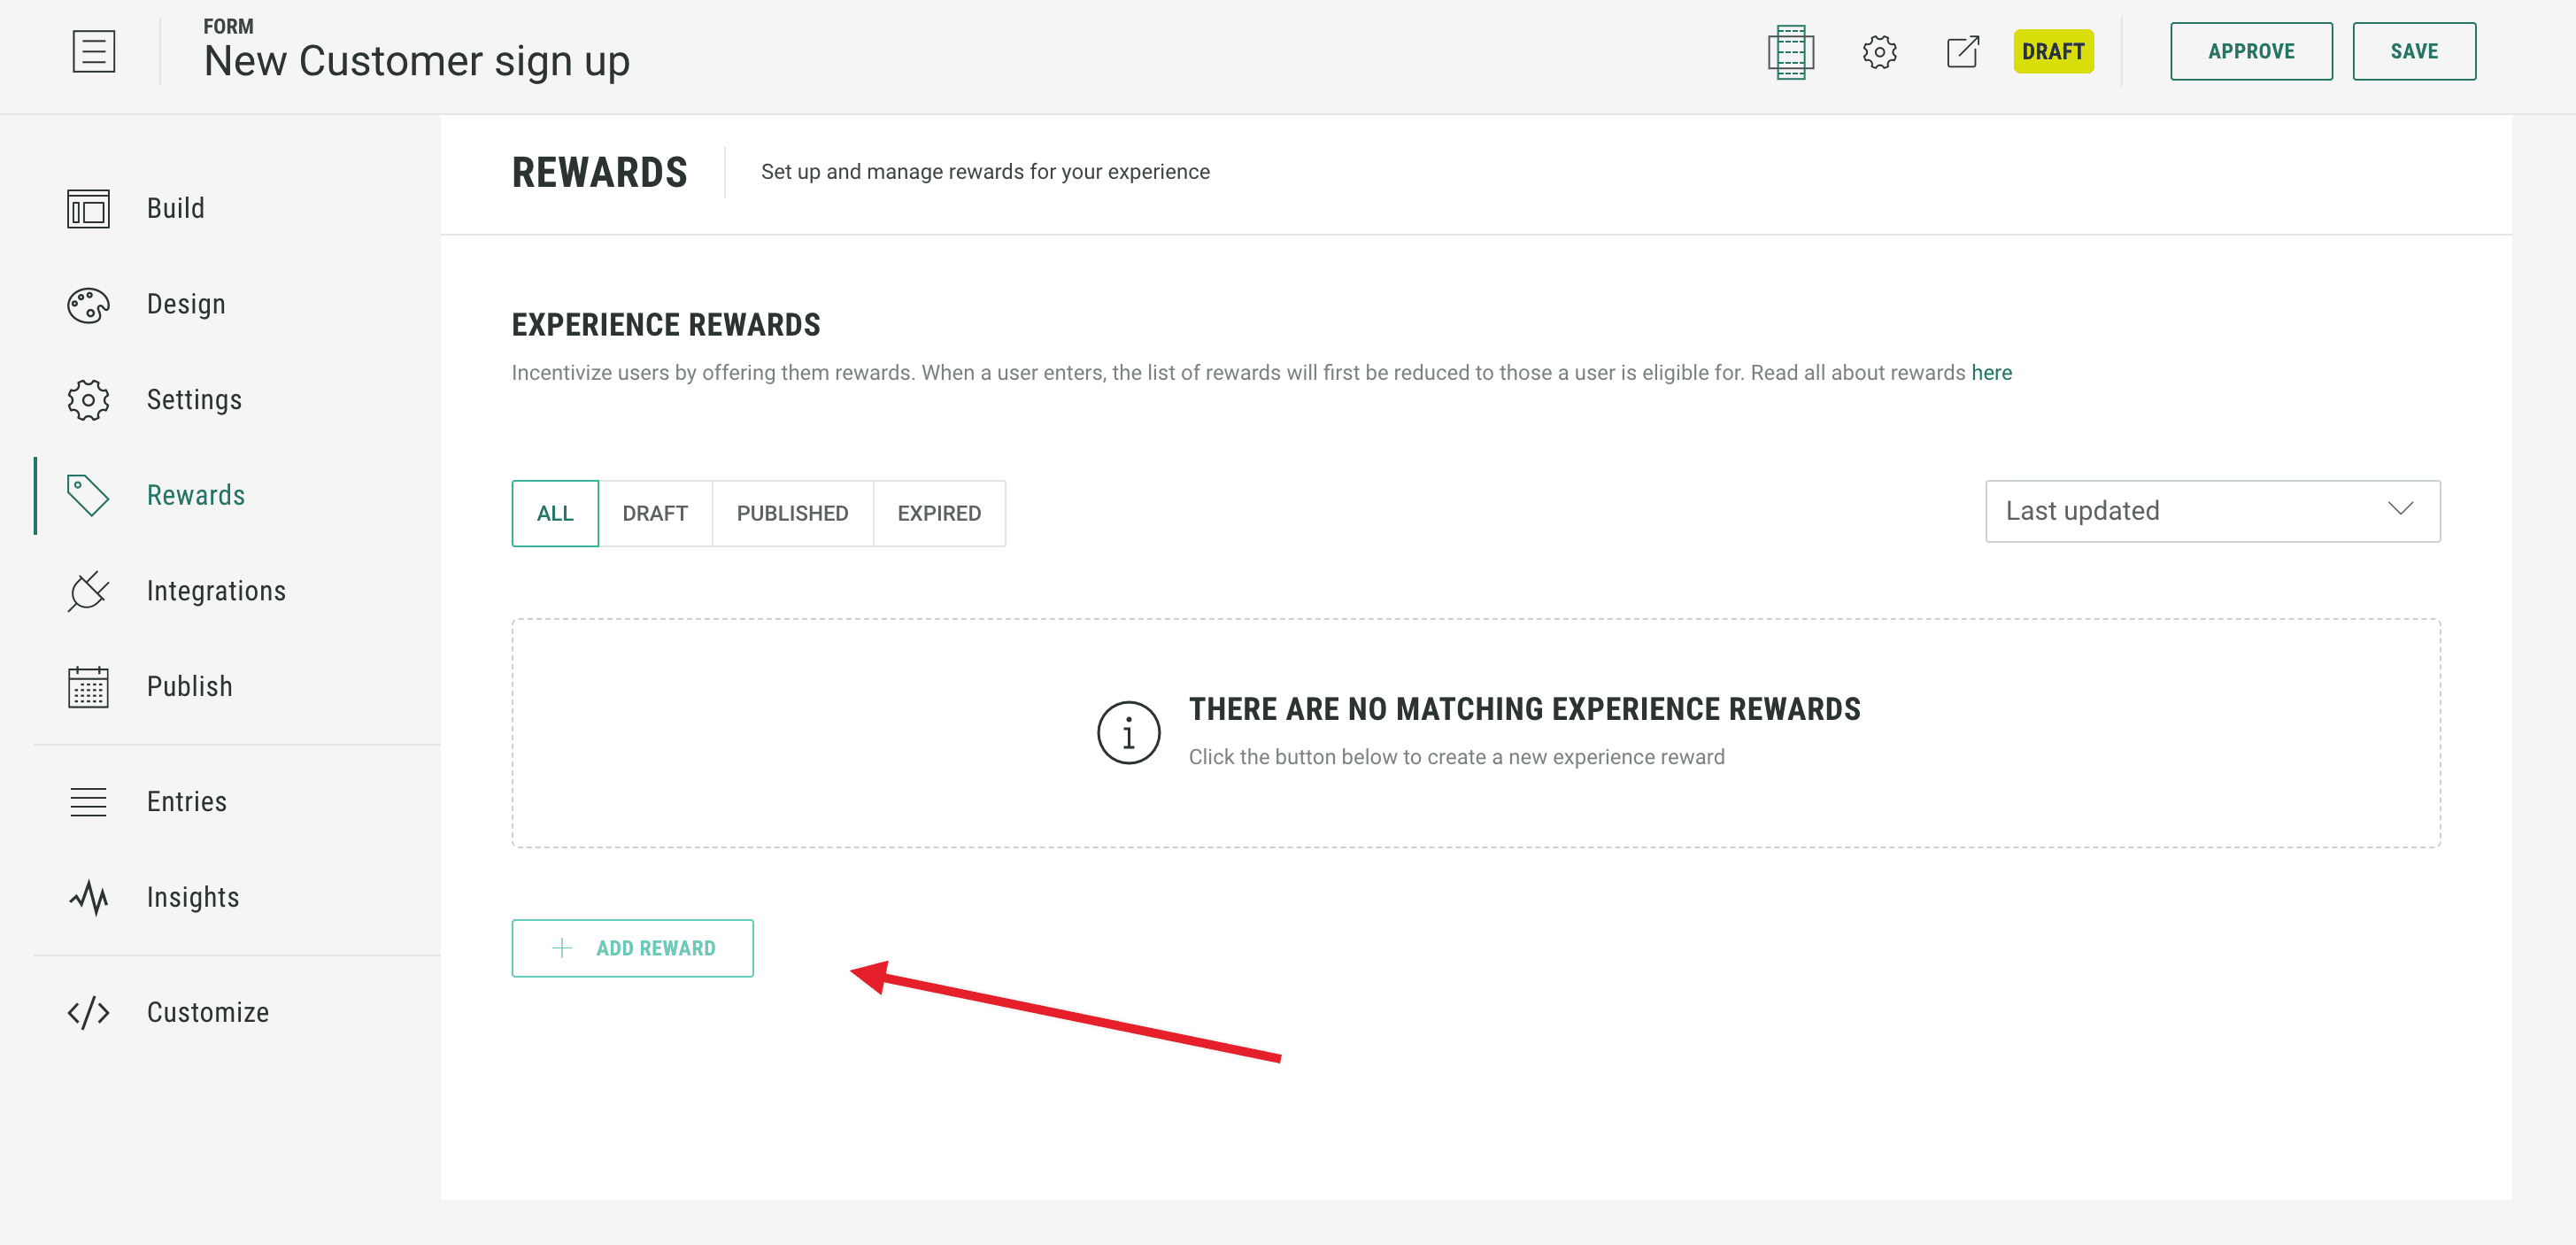Screen dimensions: 2576x1245
Task: Switch to the PUBLISHED filter tab
Action: 792,513
